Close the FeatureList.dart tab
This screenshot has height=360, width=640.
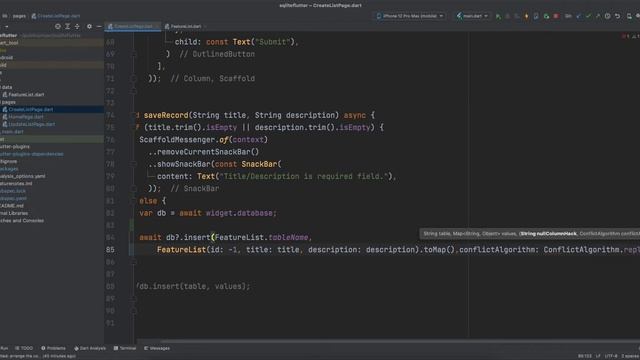point(205,26)
